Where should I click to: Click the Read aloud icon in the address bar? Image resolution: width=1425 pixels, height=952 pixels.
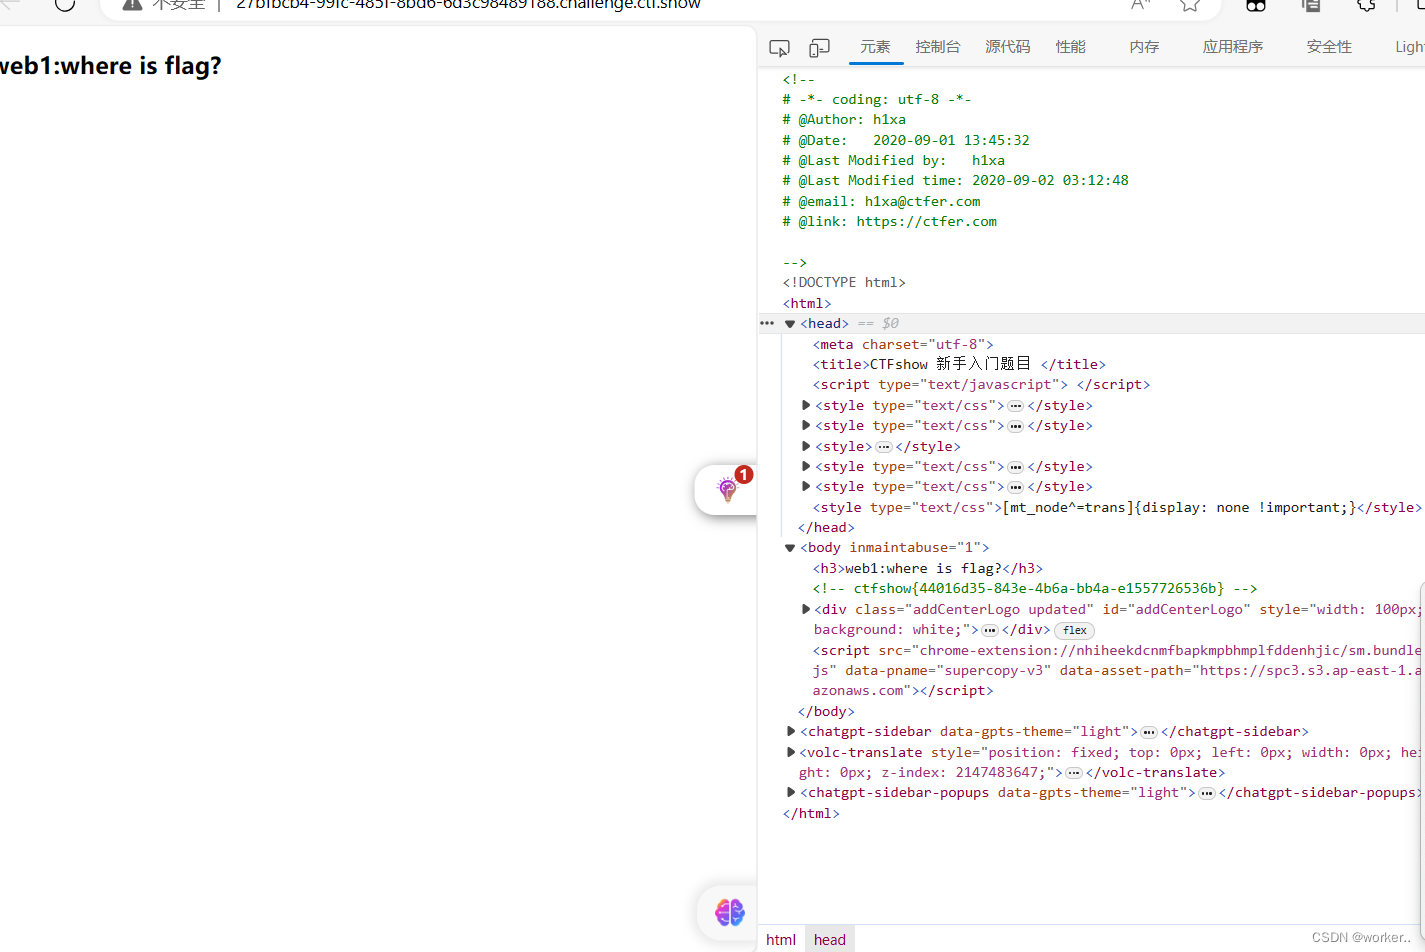click(x=1139, y=5)
